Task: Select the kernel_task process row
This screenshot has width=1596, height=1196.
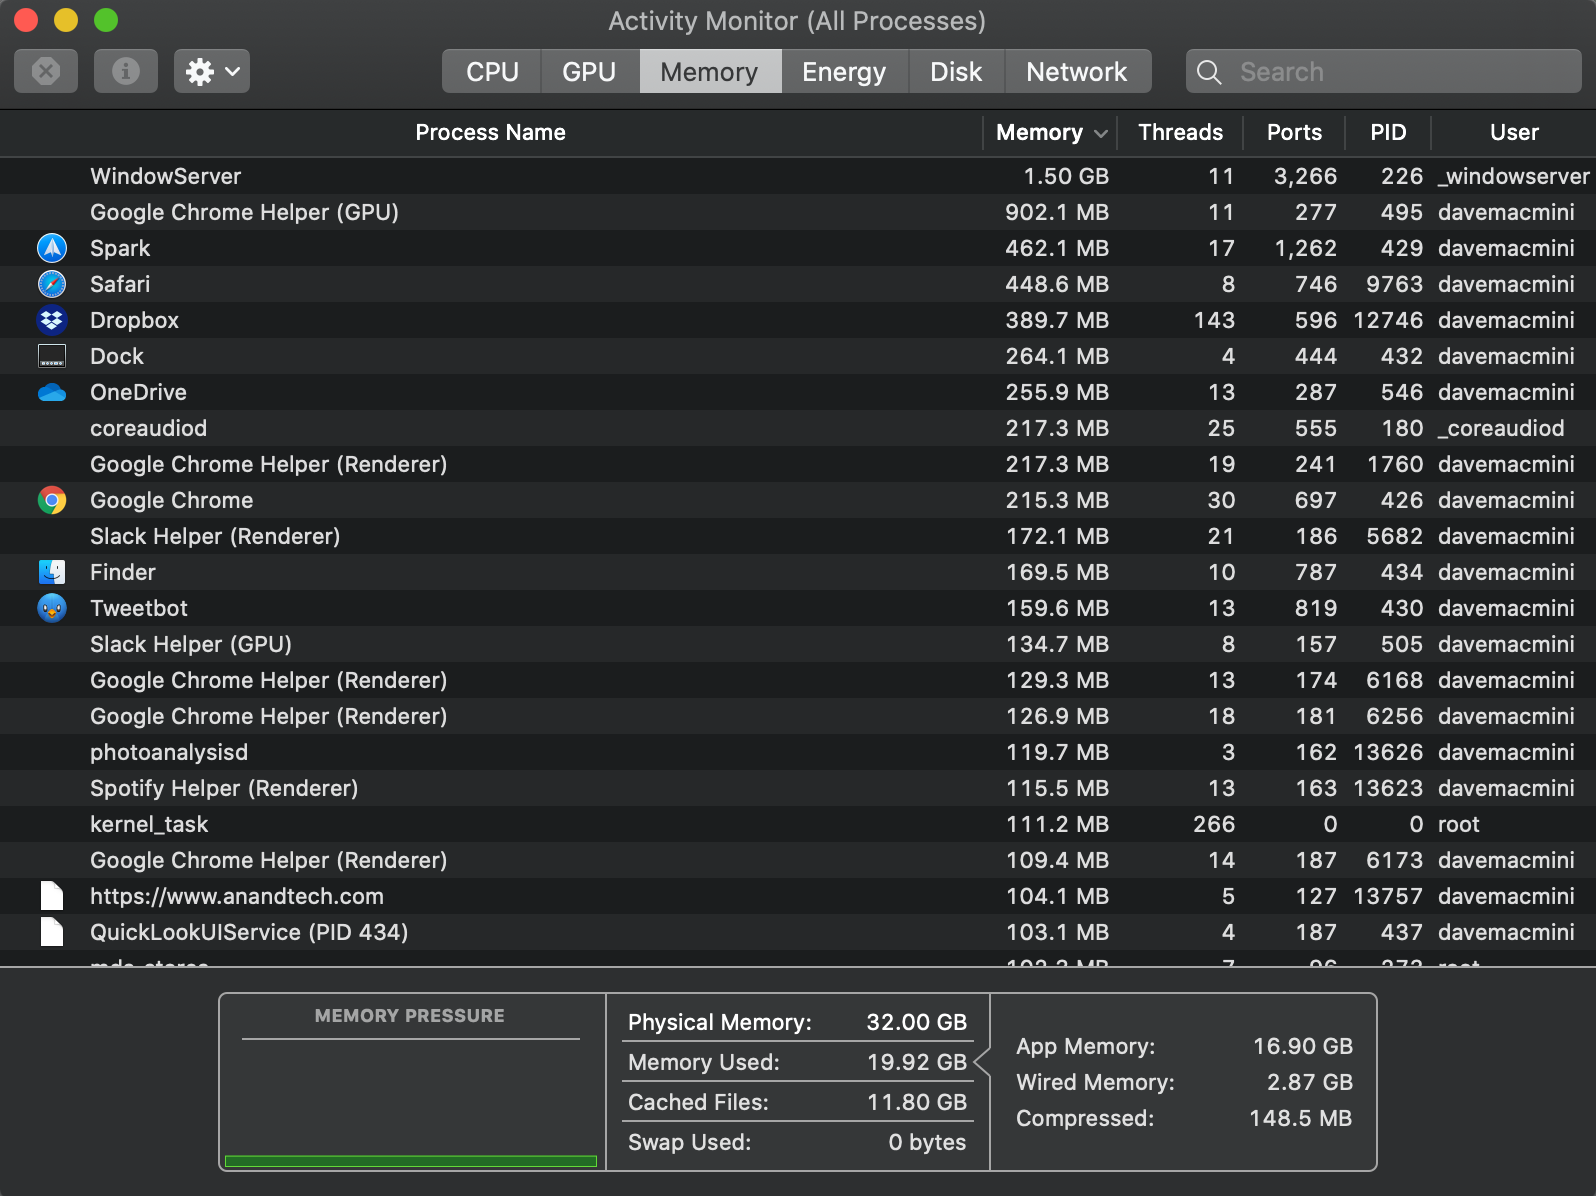Action: [798, 824]
